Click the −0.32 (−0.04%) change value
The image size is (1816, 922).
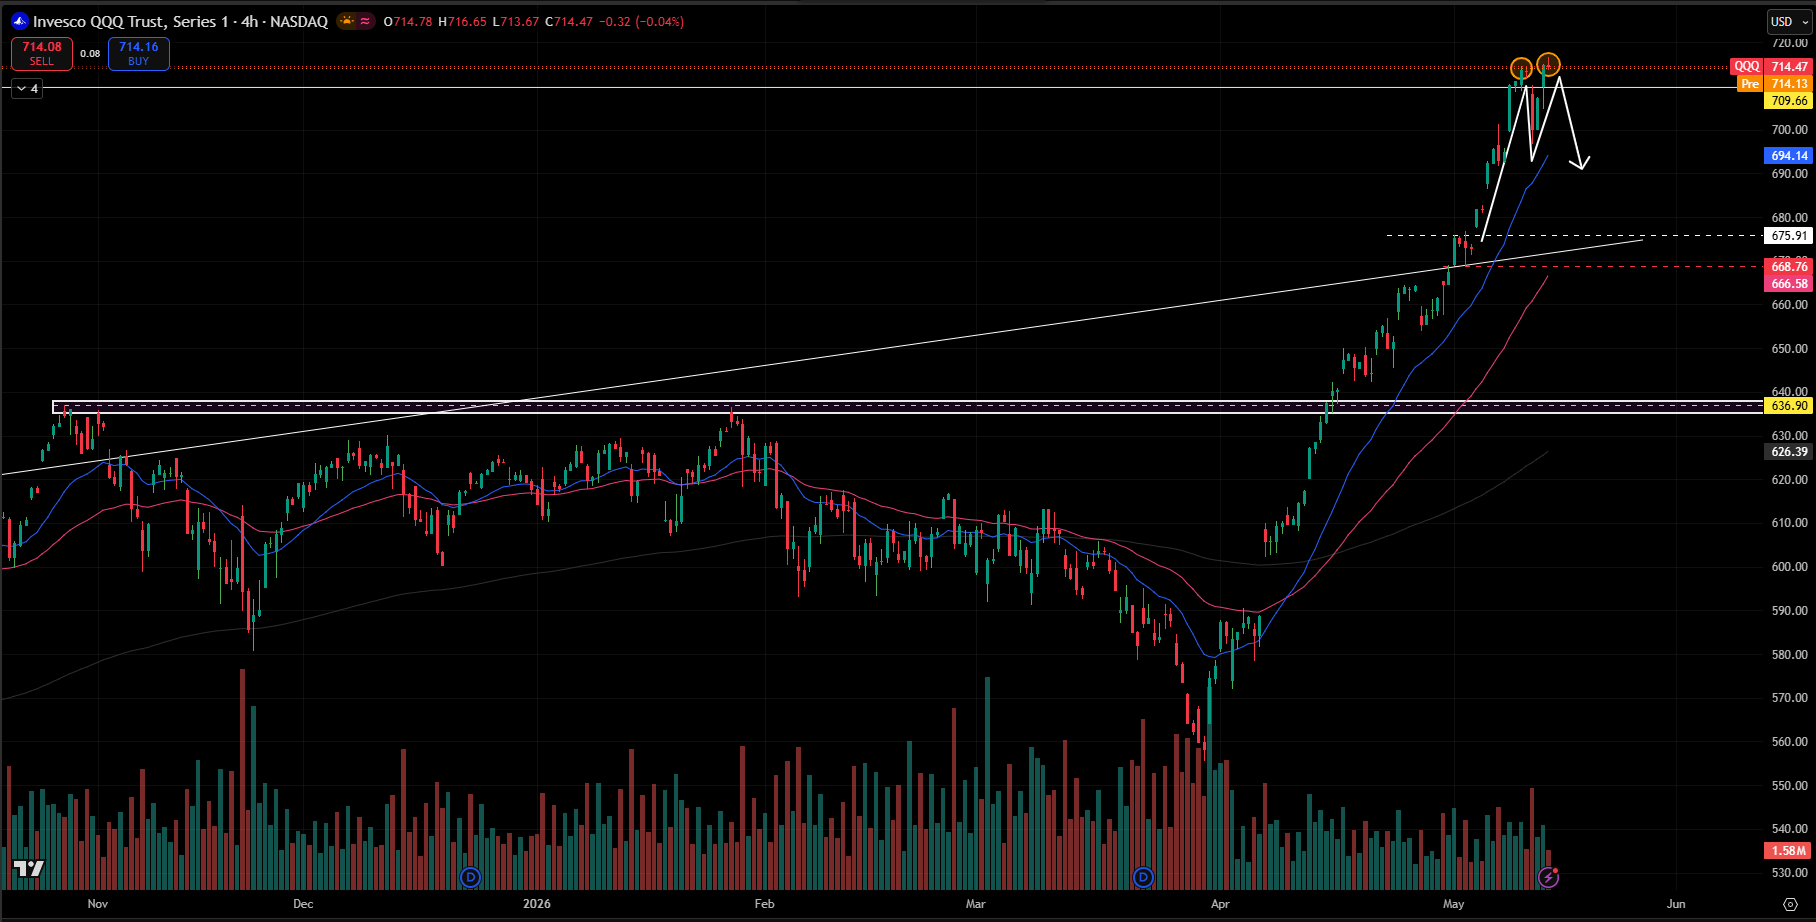tap(642, 21)
